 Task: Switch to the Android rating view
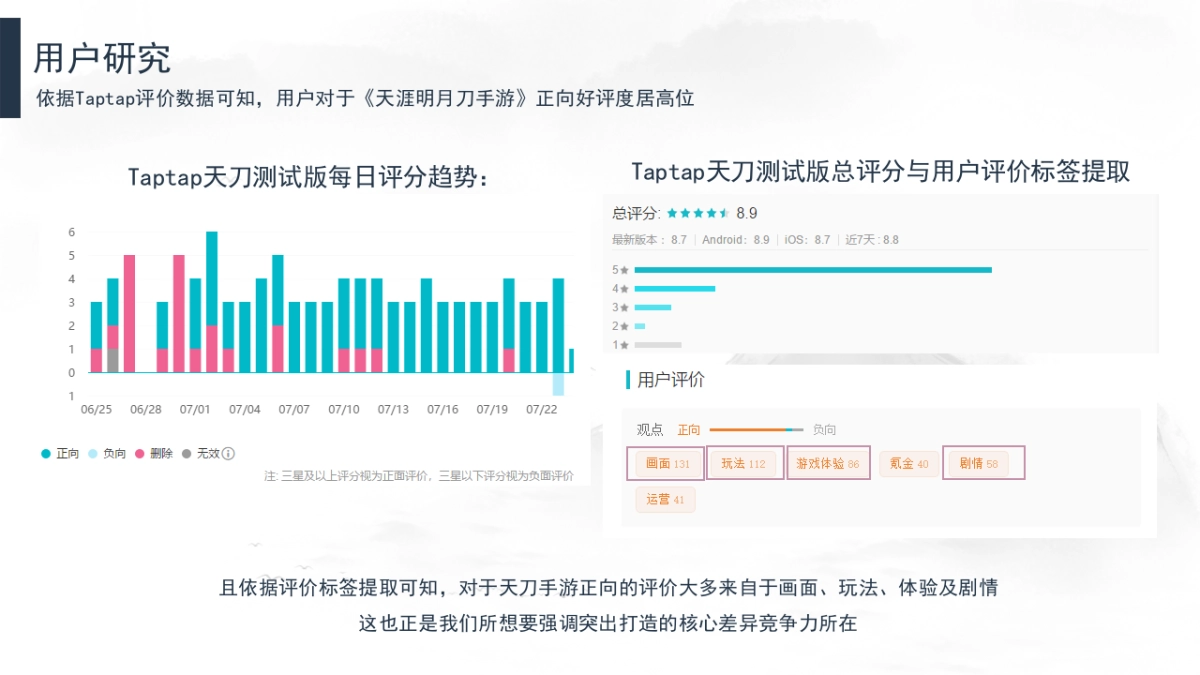tap(737, 240)
